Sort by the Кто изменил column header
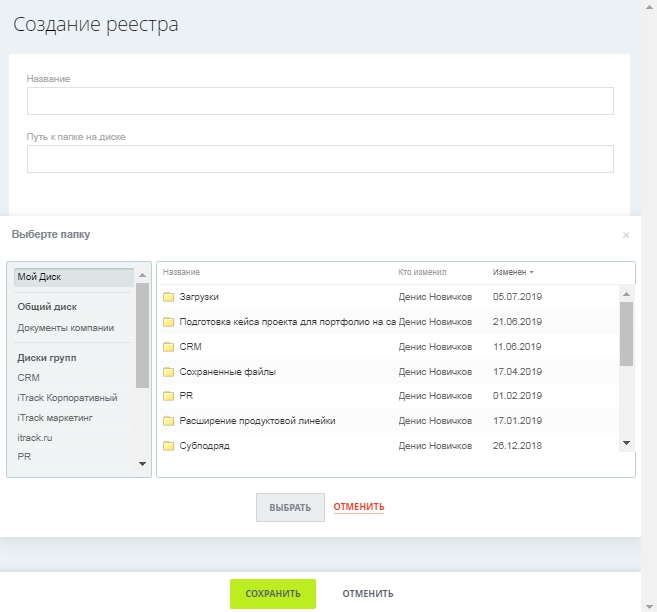Screen dimensions: 657x612 pyautogui.click(x=421, y=272)
